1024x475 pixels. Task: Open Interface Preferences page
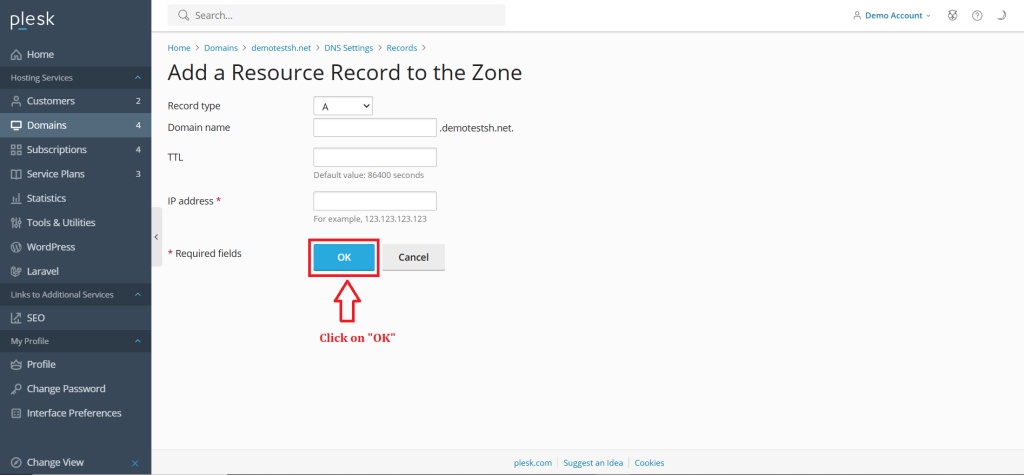76,414
